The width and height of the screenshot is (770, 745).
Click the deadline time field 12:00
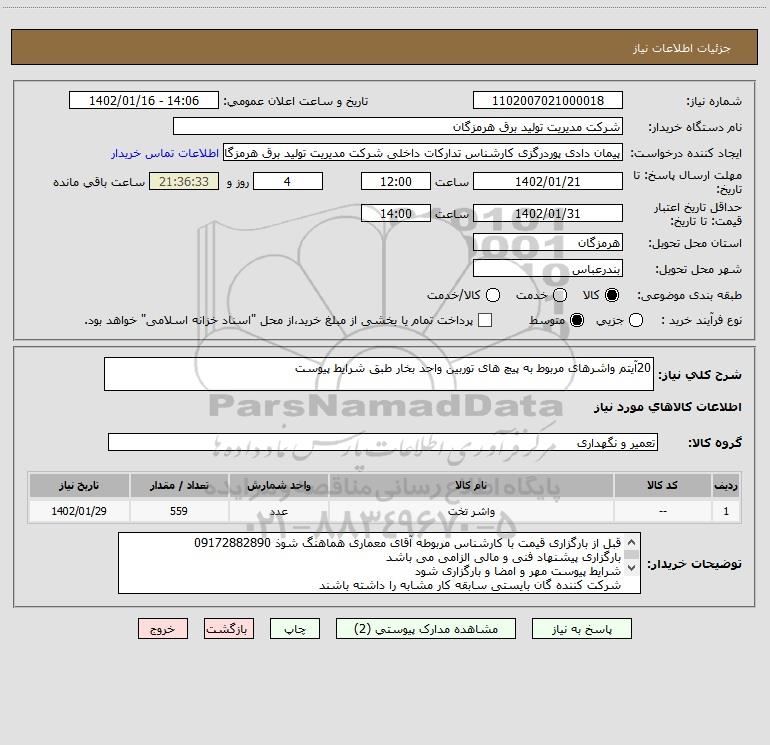click(396, 181)
